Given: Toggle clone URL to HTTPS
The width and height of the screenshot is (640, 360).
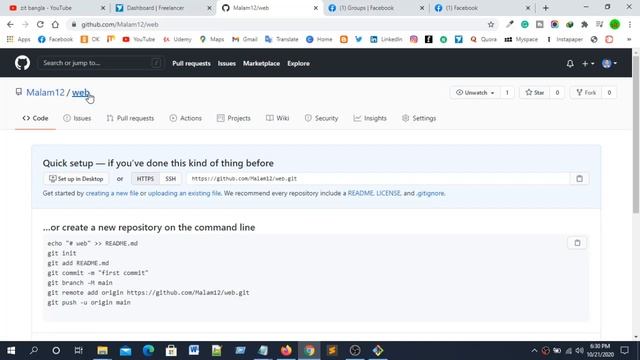Looking at the screenshot, I should click(x=145, y=179).
